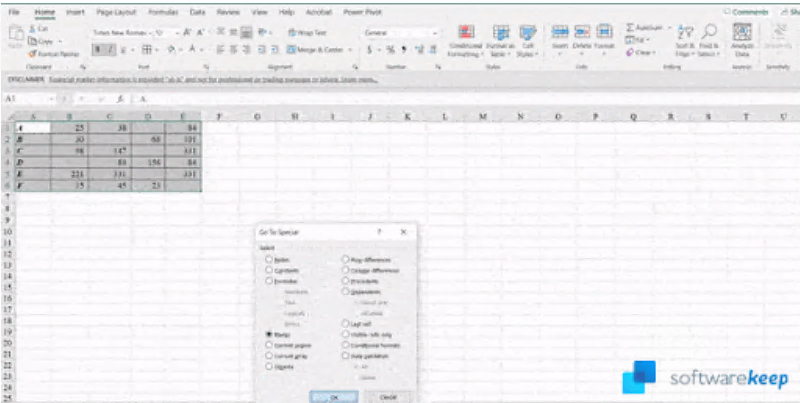Click the Fill Color swatch button
The width and height of the screenshot is (800, 403).
click(171, 48)
